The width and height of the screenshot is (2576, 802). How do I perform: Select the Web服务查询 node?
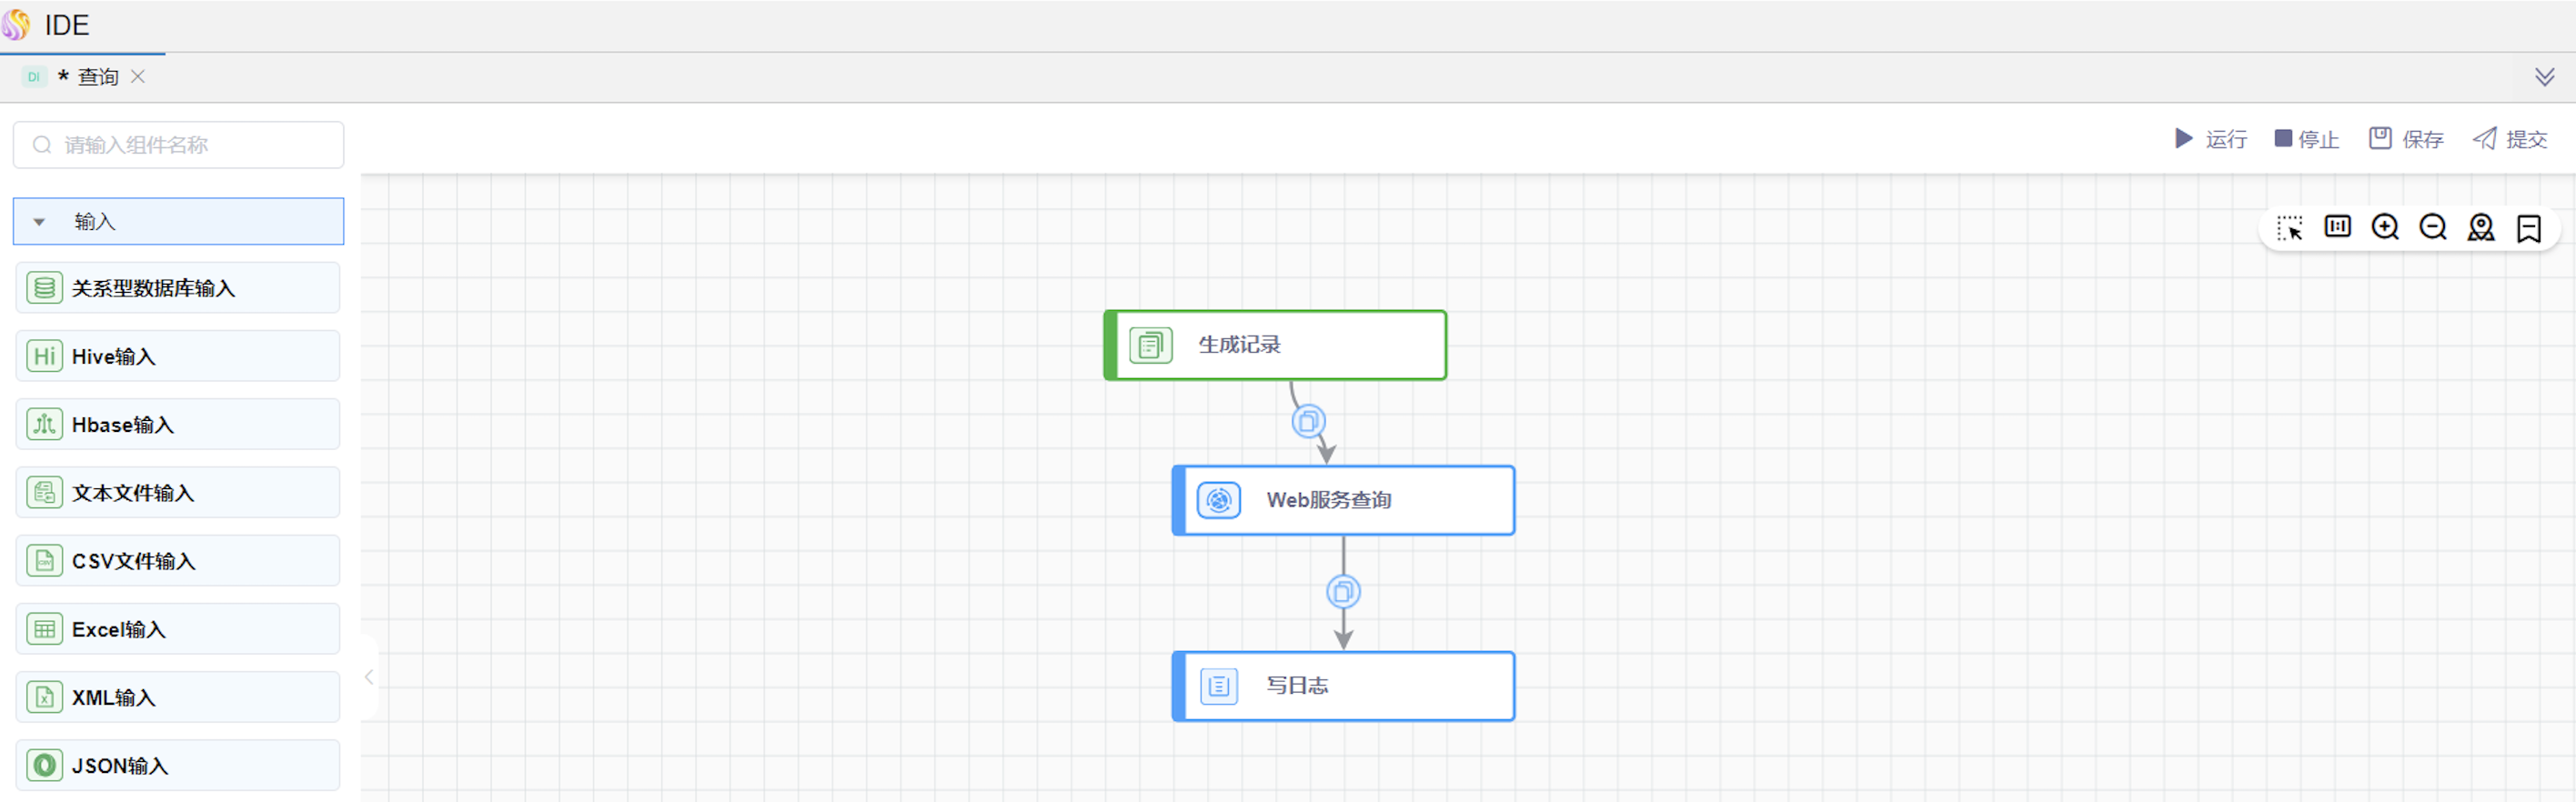click(x=1343, y=500)
